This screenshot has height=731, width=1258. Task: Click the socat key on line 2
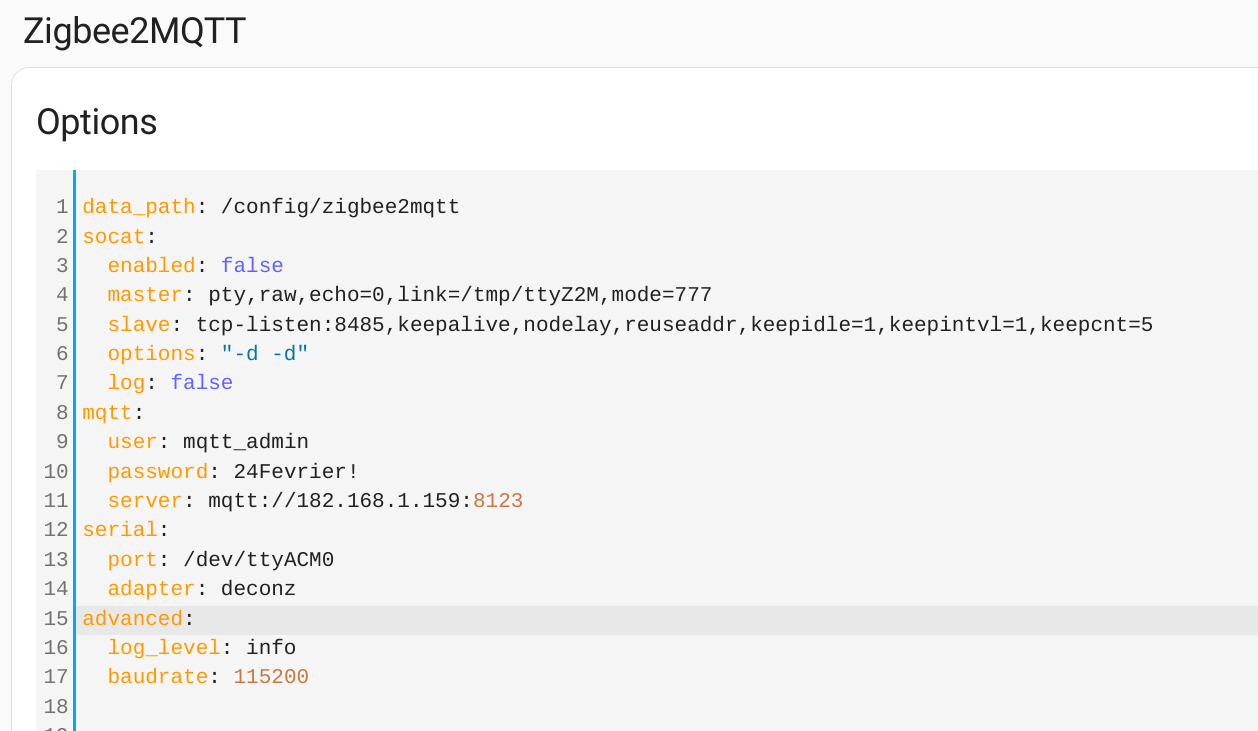113,237
